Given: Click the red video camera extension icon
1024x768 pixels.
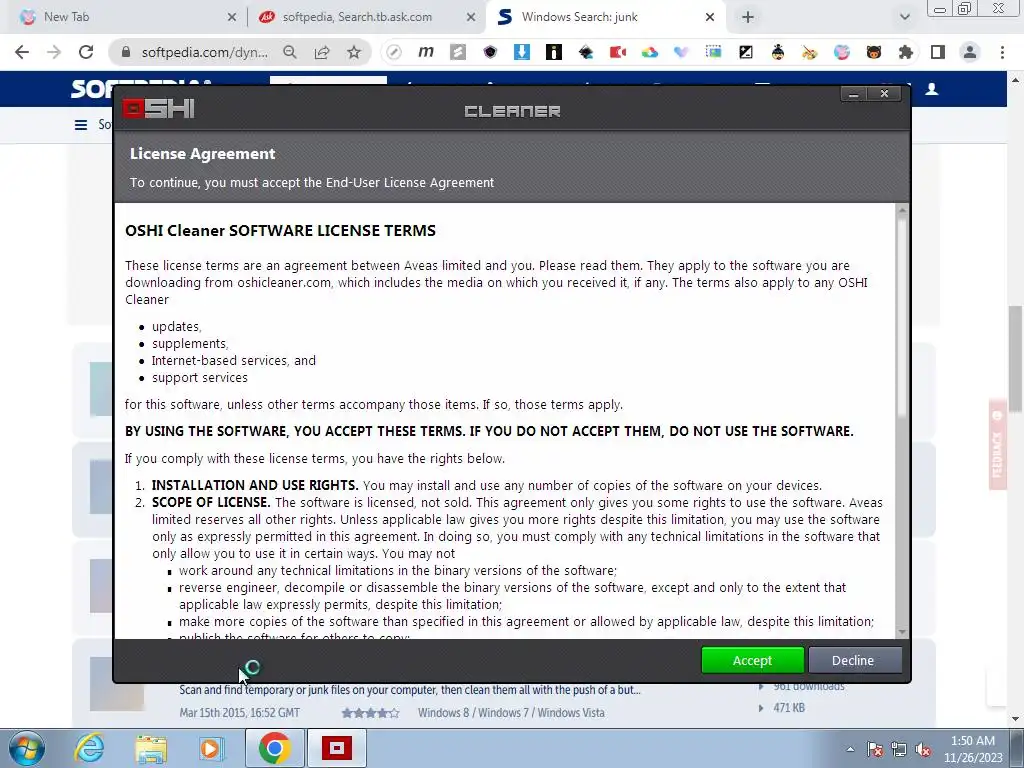Looking at the screenshot, I should coord(618,52).
